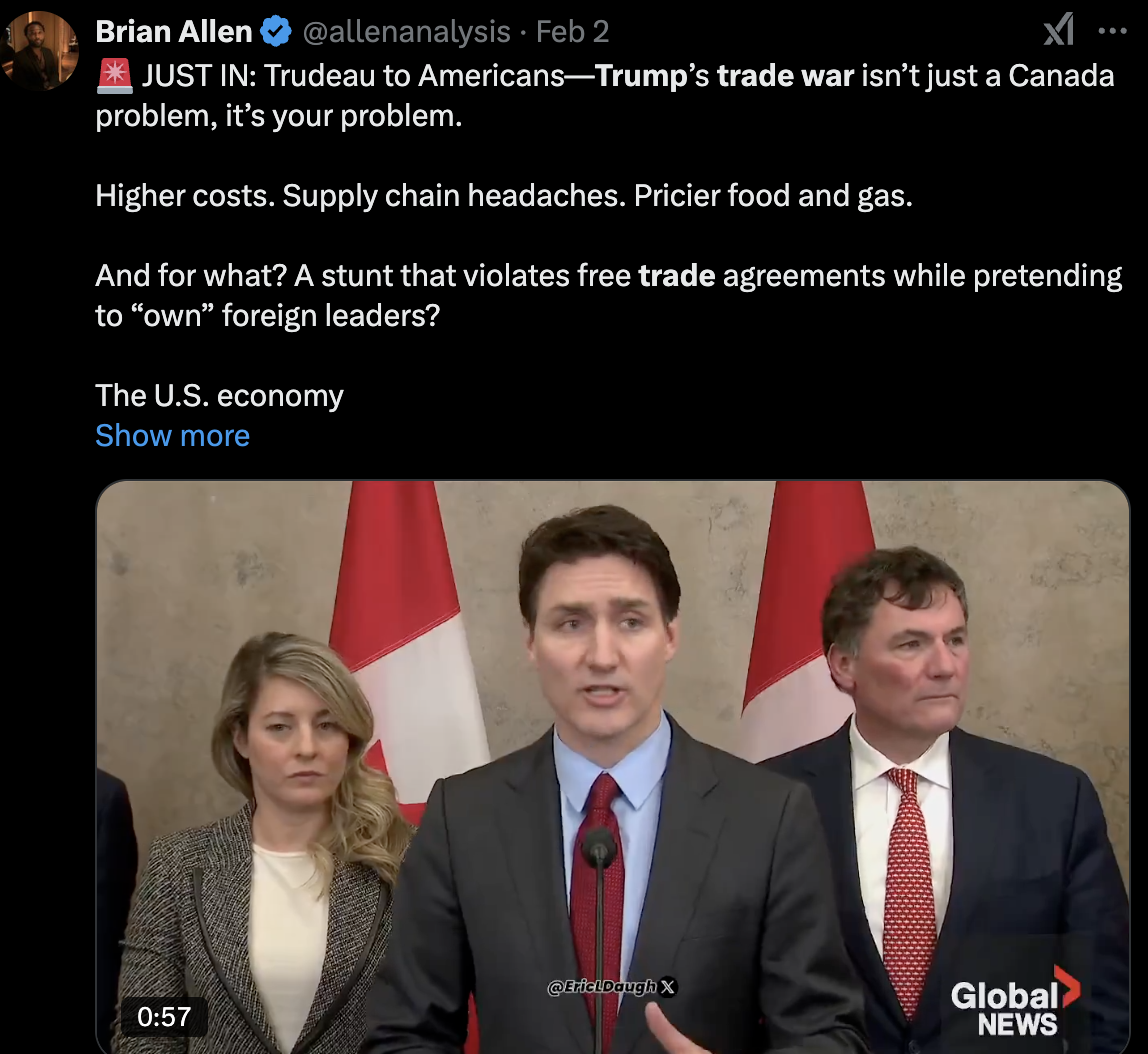Click the X logo beside @EricLDaugh
Screen dimensions: 1148x1054
(x=668, y=987)
